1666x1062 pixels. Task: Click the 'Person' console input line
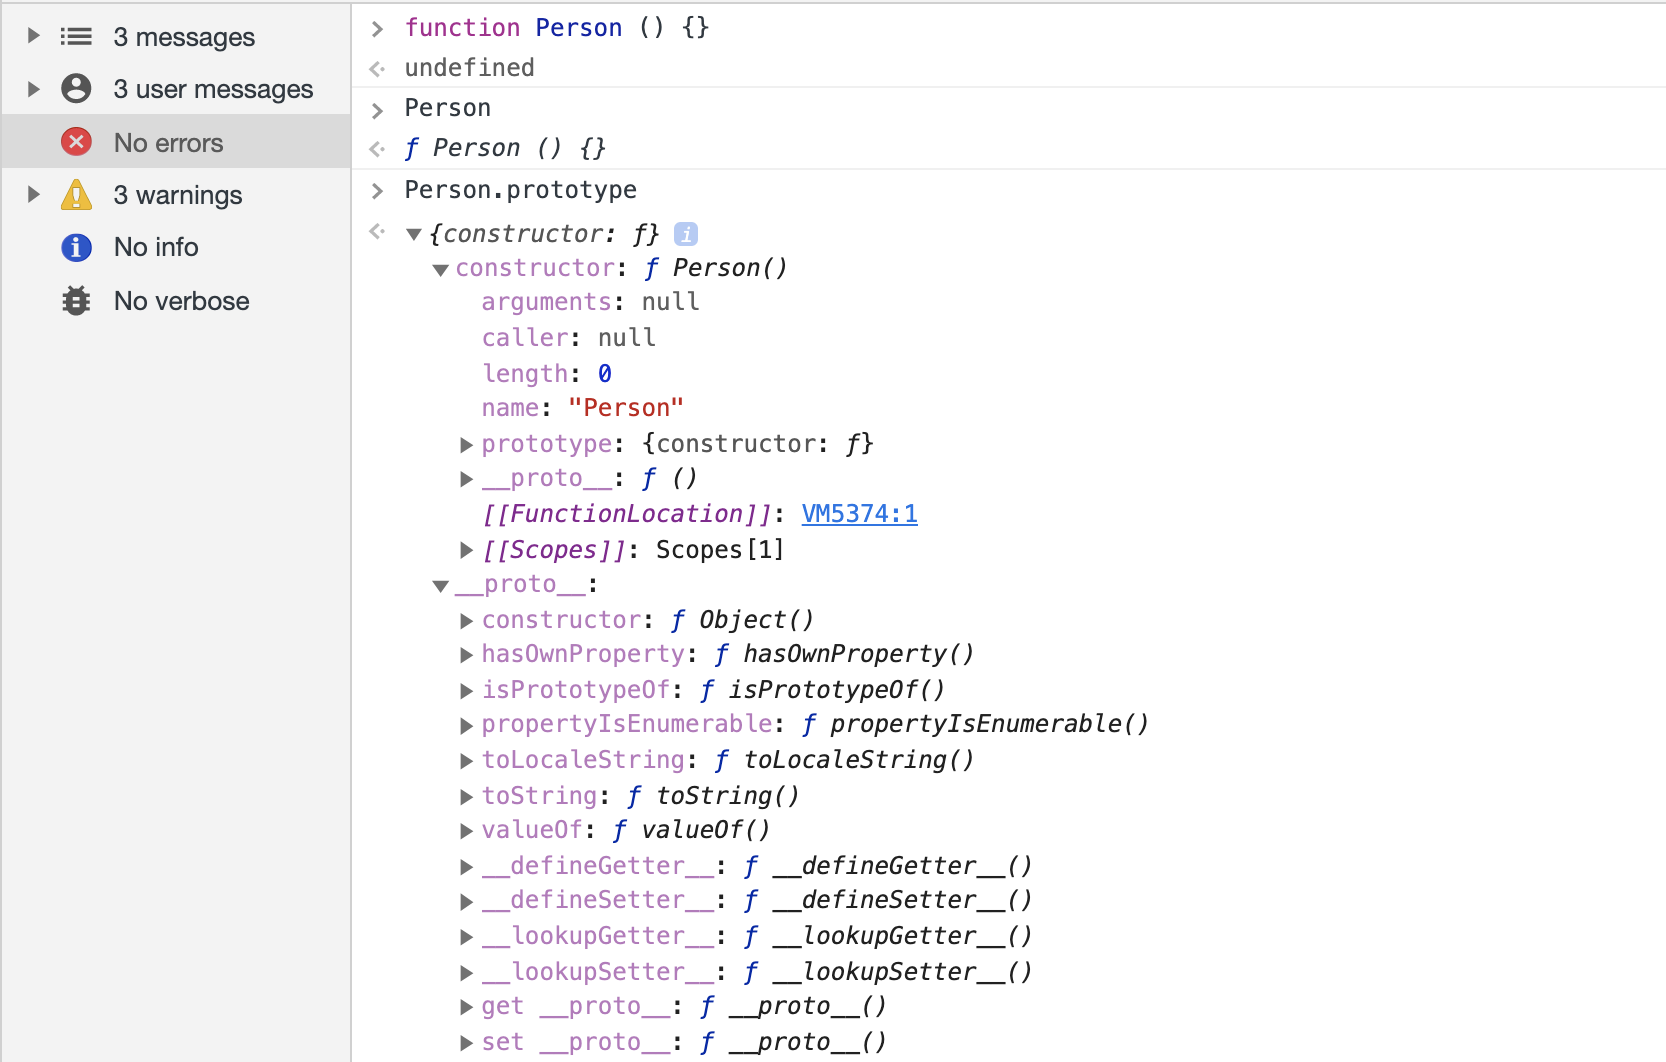click(447, 108)
